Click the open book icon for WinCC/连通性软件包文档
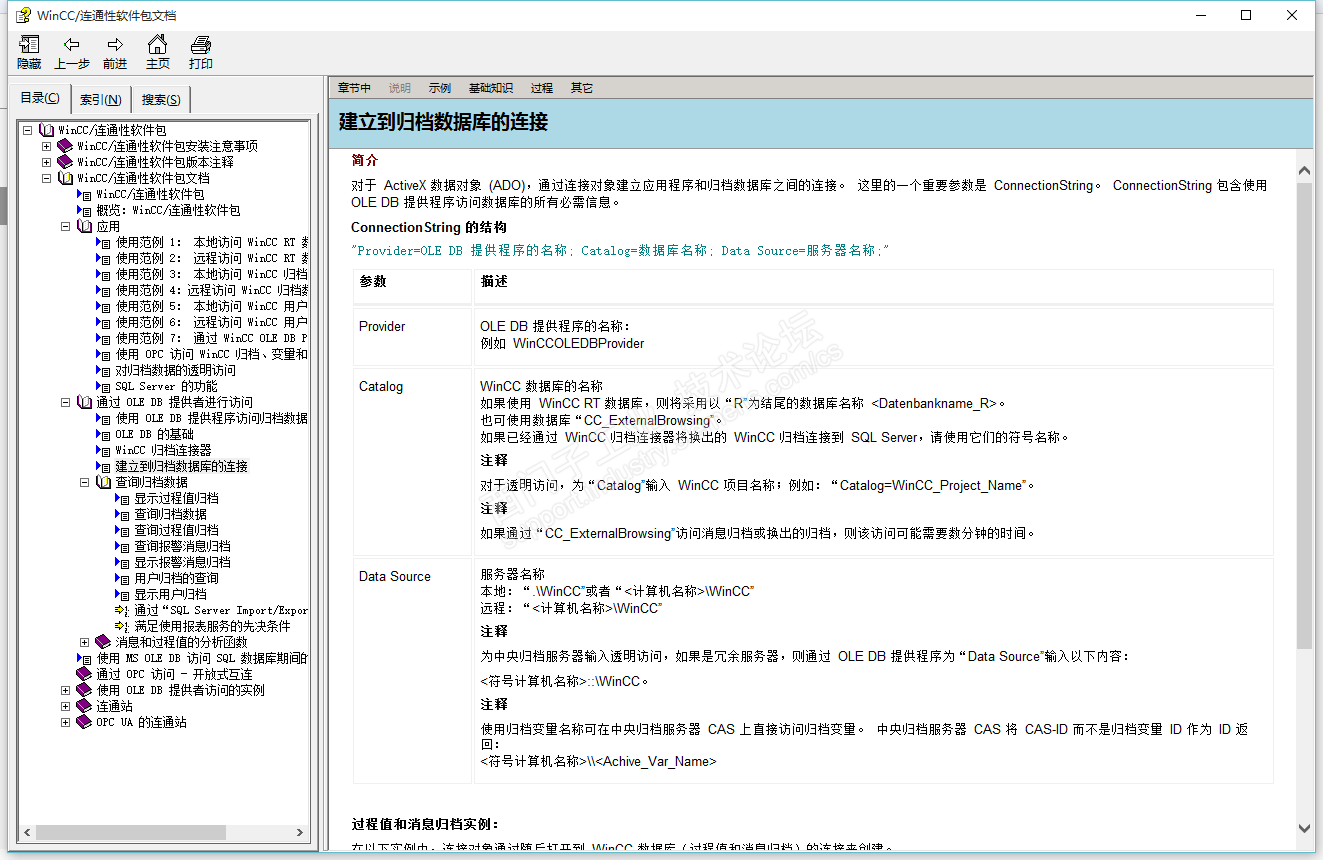 pos(65,178)
